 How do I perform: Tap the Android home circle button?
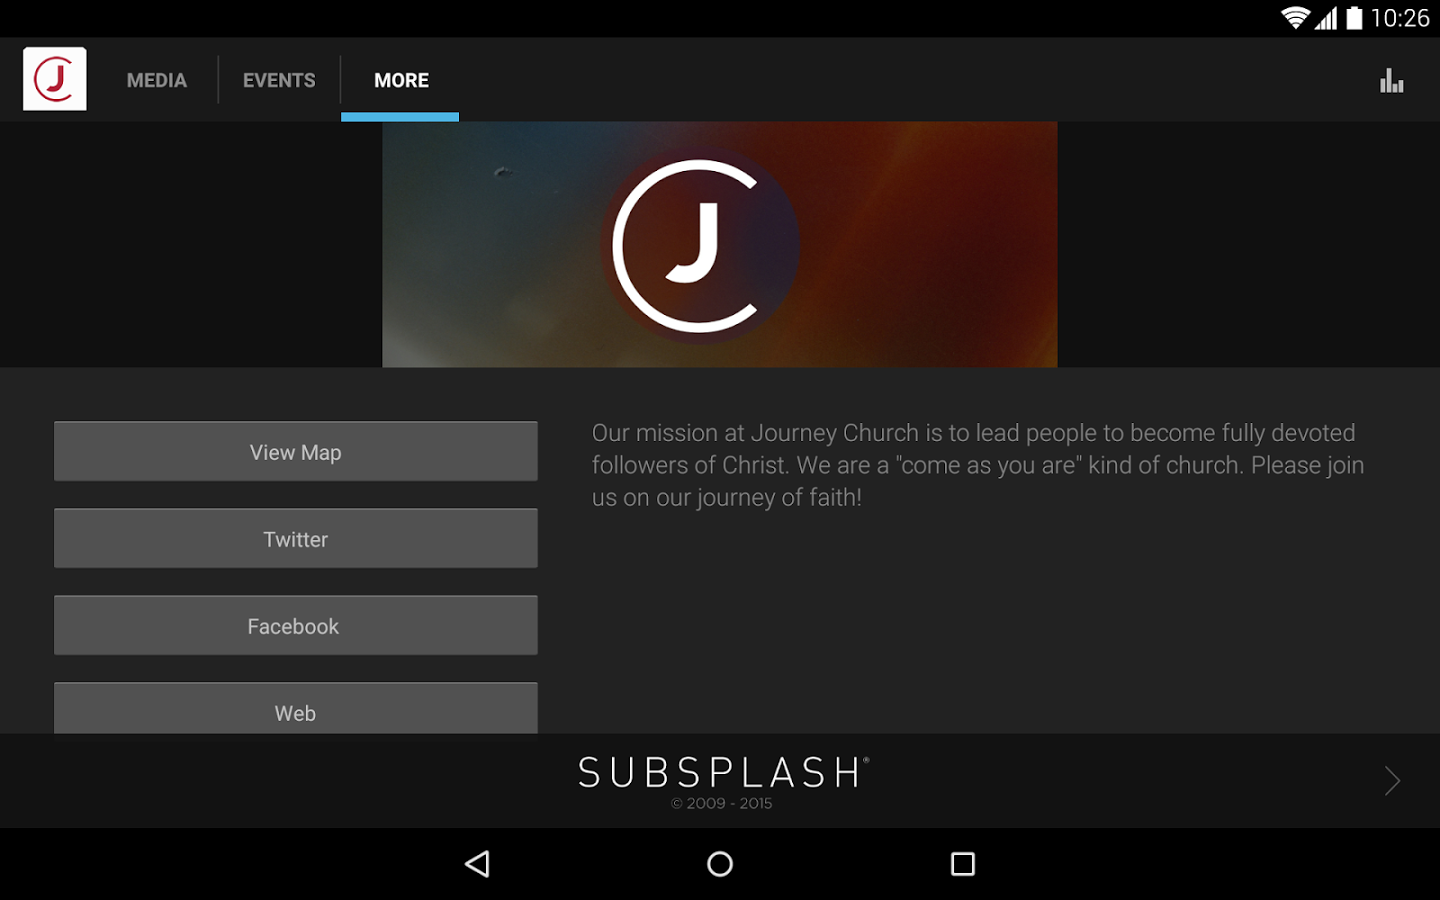pyautogui.click(x=720, y=864)
